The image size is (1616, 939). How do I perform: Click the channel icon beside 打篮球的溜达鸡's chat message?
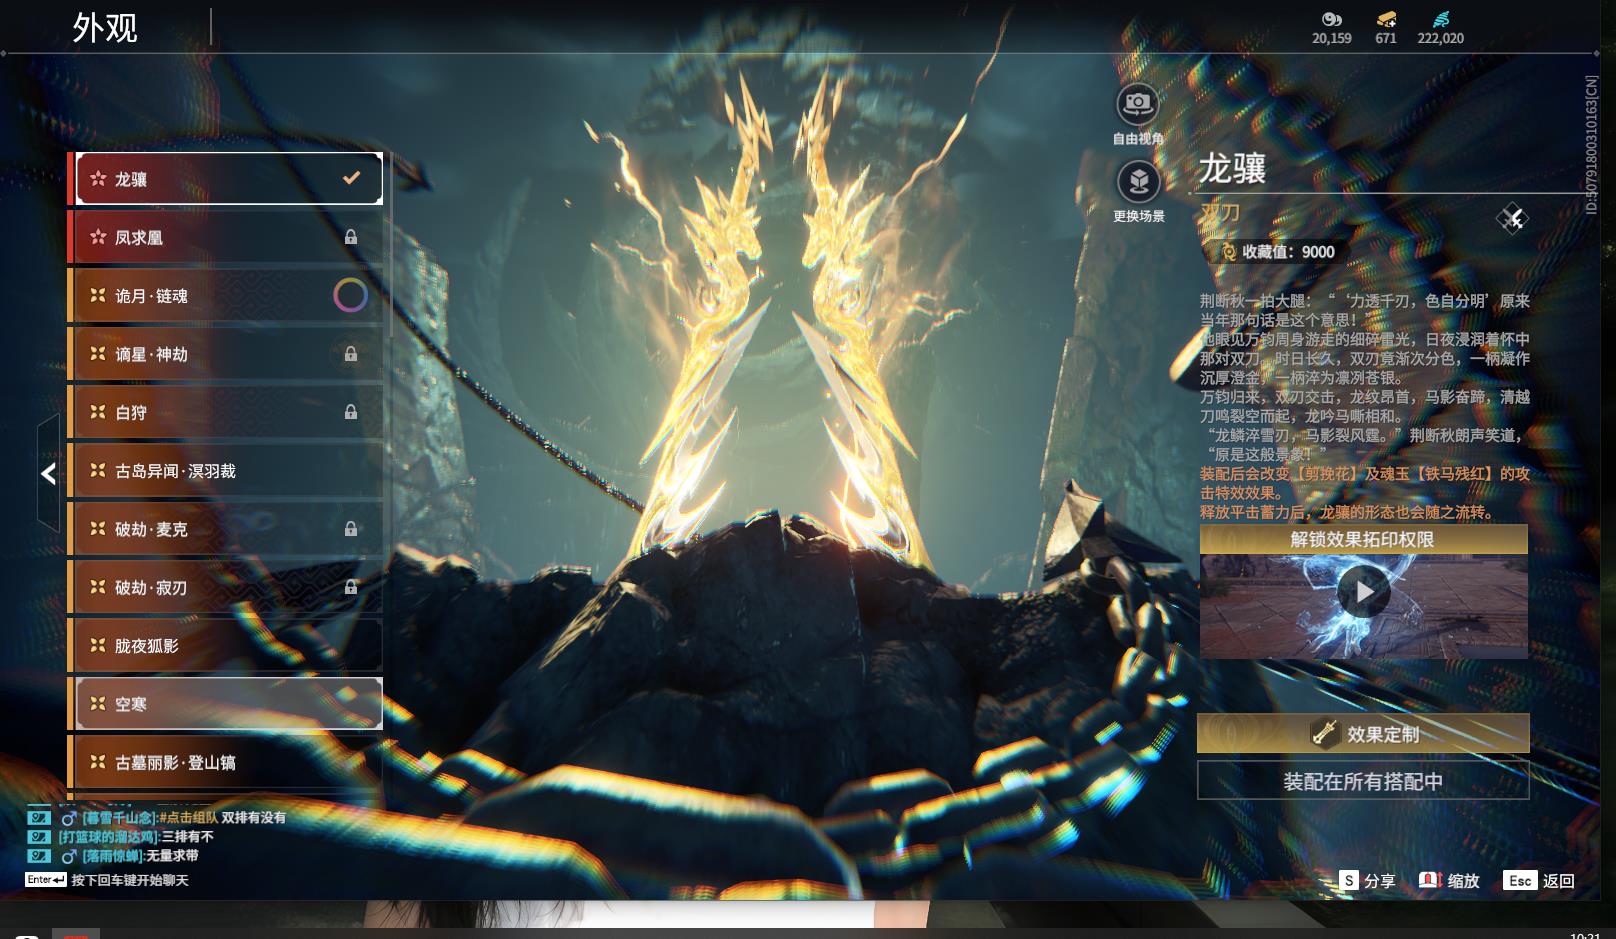click(x=38, y=836)
